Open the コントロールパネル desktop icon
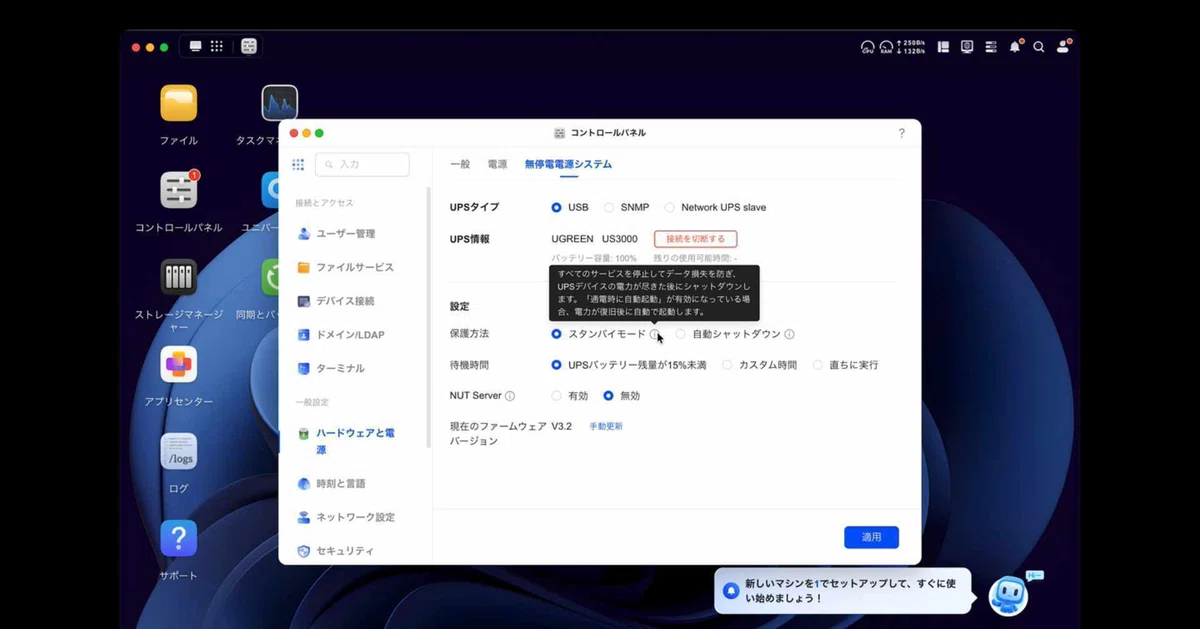This screenshot has width=1200, height=629. tap(178, 190)
